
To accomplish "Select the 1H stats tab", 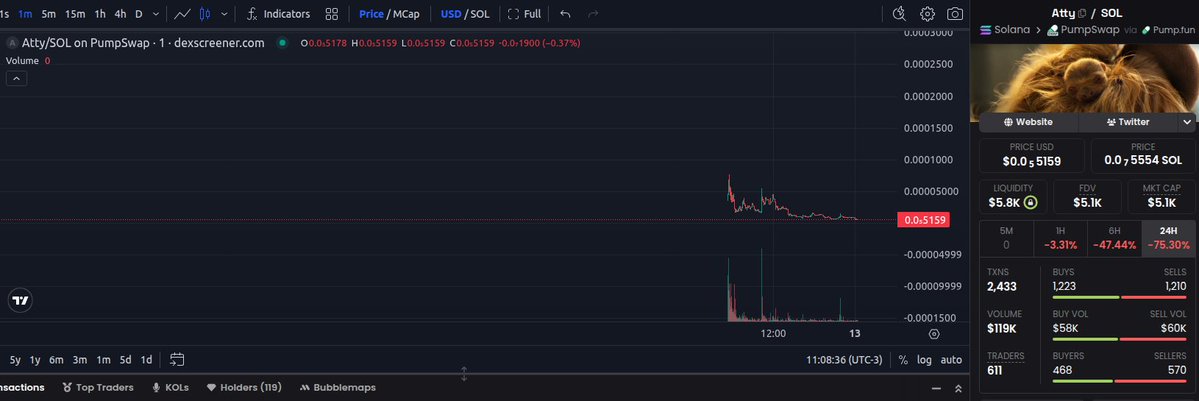I will point(1060,238).
